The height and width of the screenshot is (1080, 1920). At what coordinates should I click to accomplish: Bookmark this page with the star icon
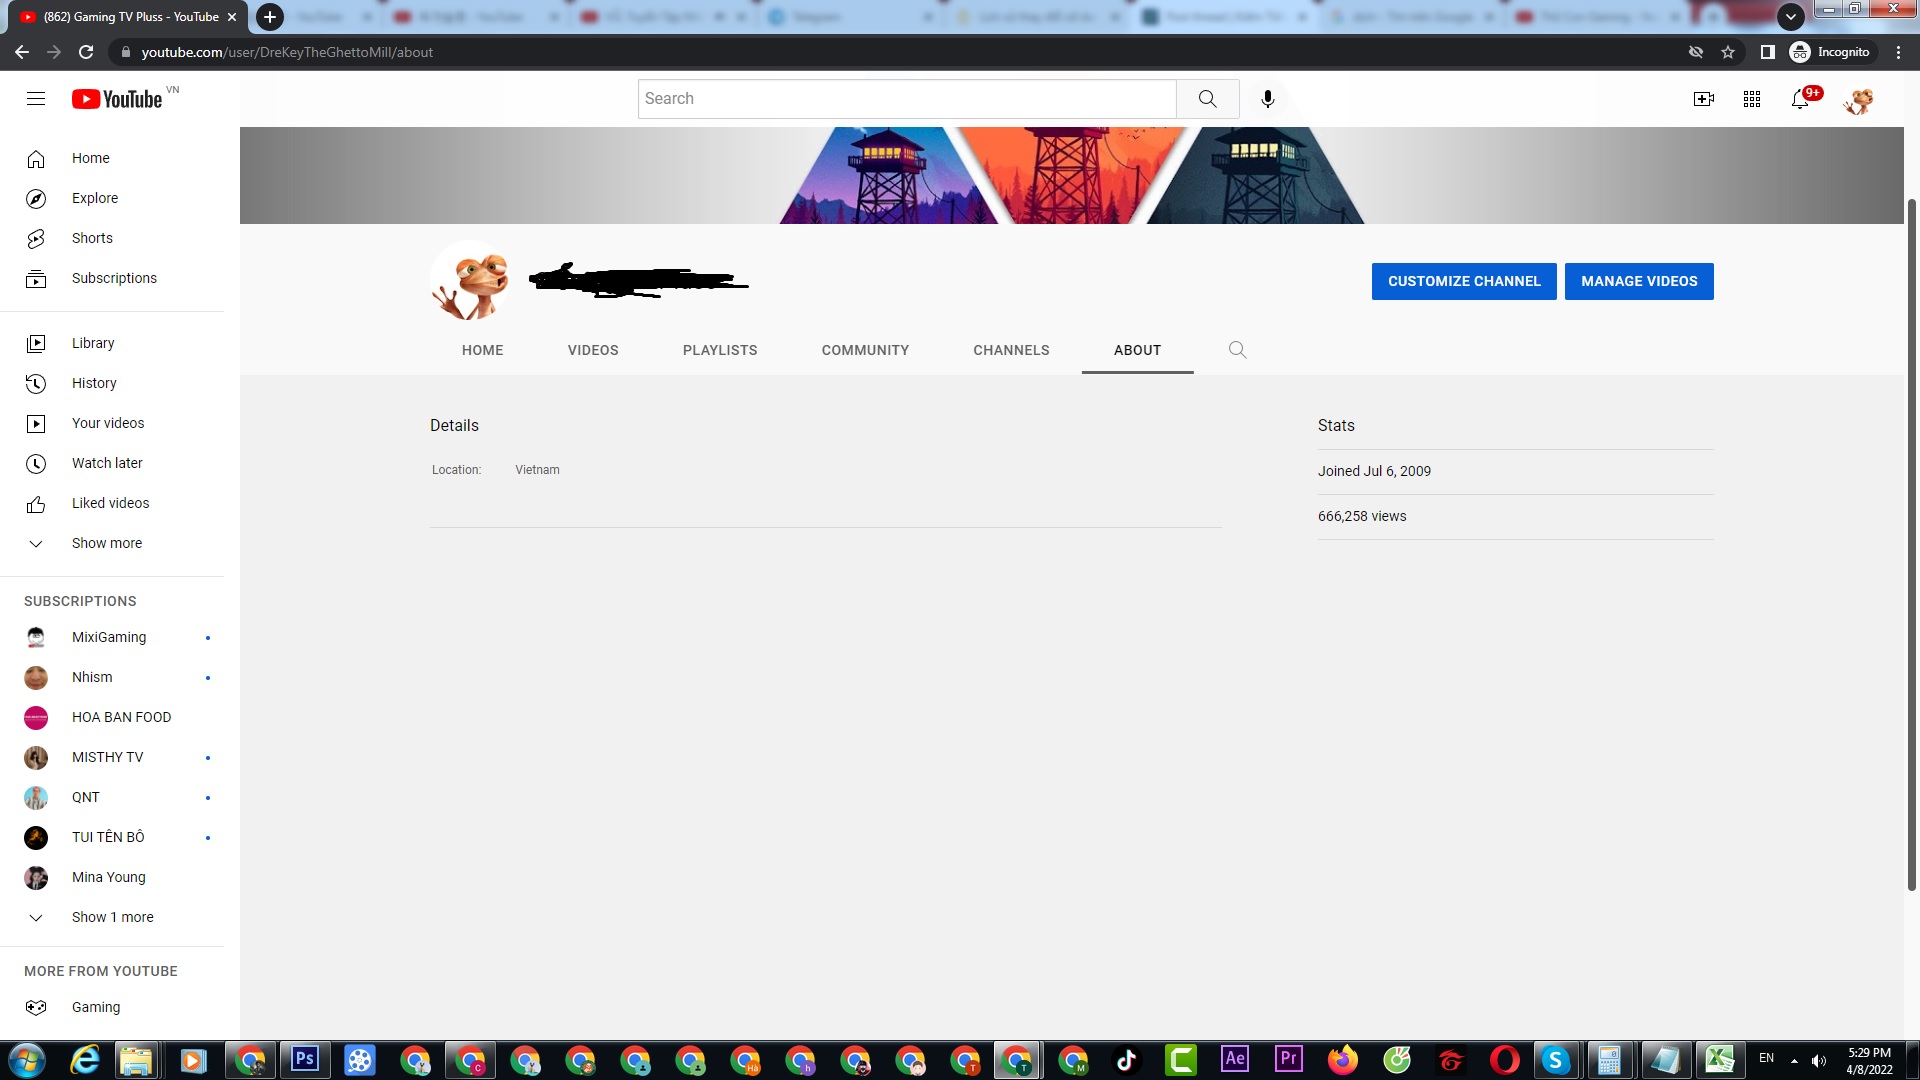pyautogui.click(x=1728, y=52)
